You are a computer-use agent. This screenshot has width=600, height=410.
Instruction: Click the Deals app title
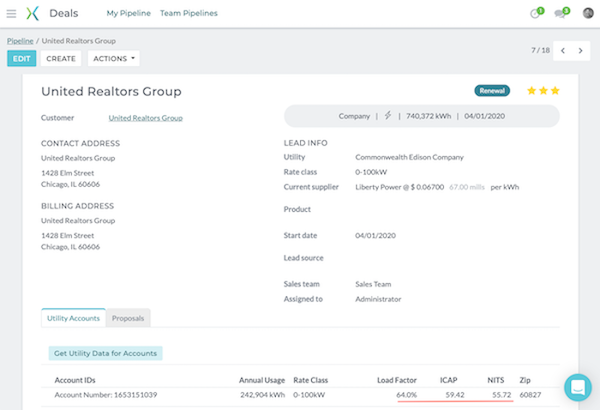click(64, 13)
